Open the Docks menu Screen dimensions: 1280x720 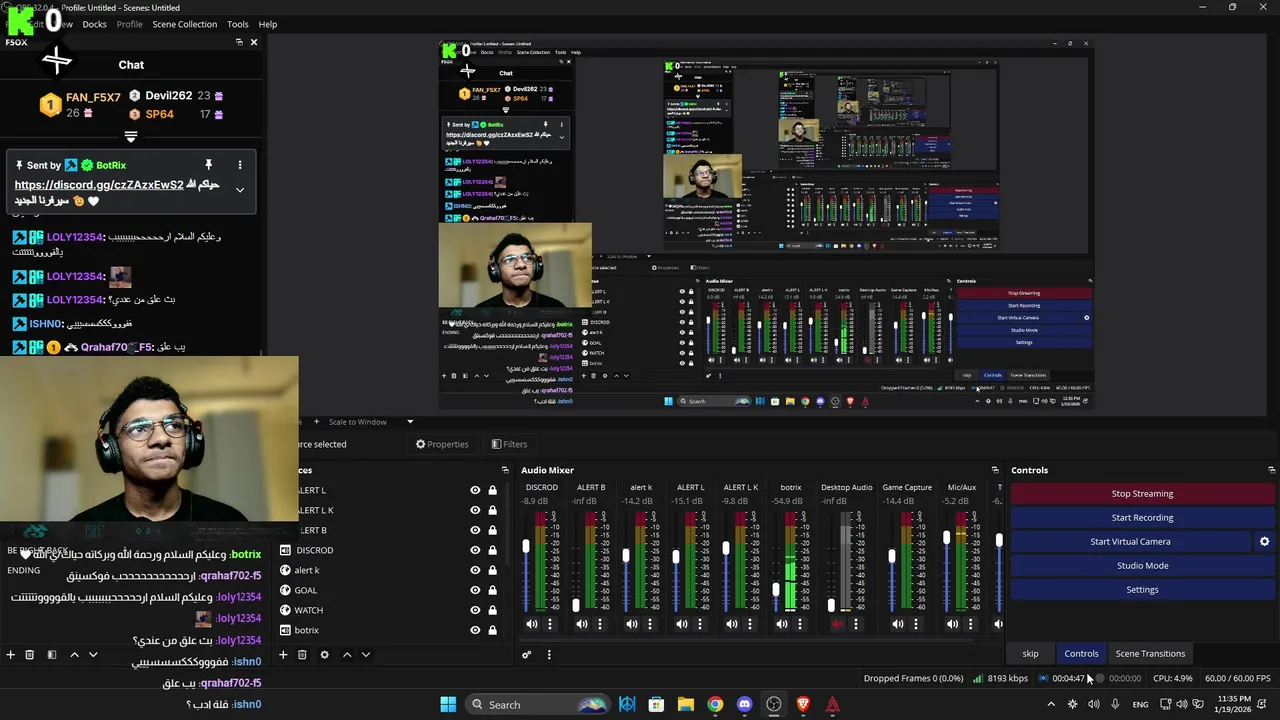[94, 24]
